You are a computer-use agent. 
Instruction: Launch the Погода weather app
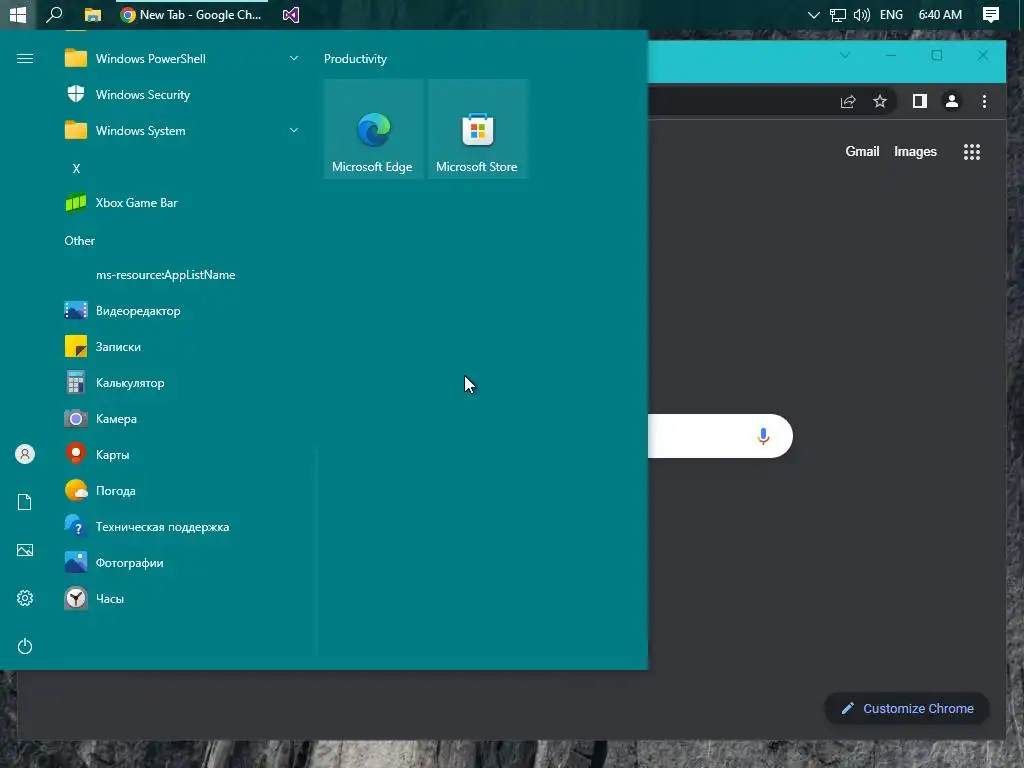180,490
